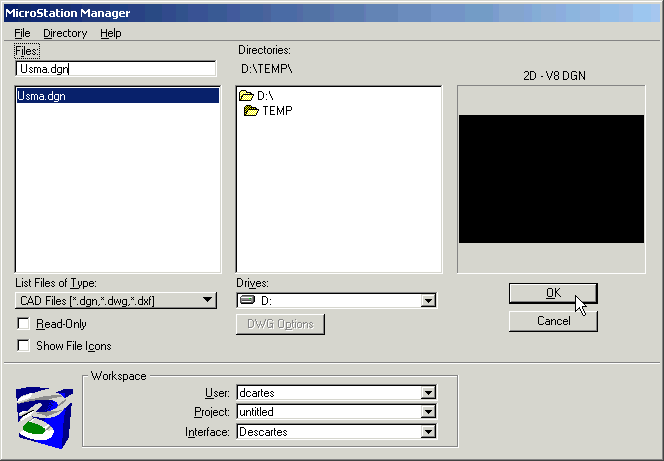Viewport: 664px width, 461px height.
Task: Enable the Read-Only checkbox
Action: tap(23, 324)
